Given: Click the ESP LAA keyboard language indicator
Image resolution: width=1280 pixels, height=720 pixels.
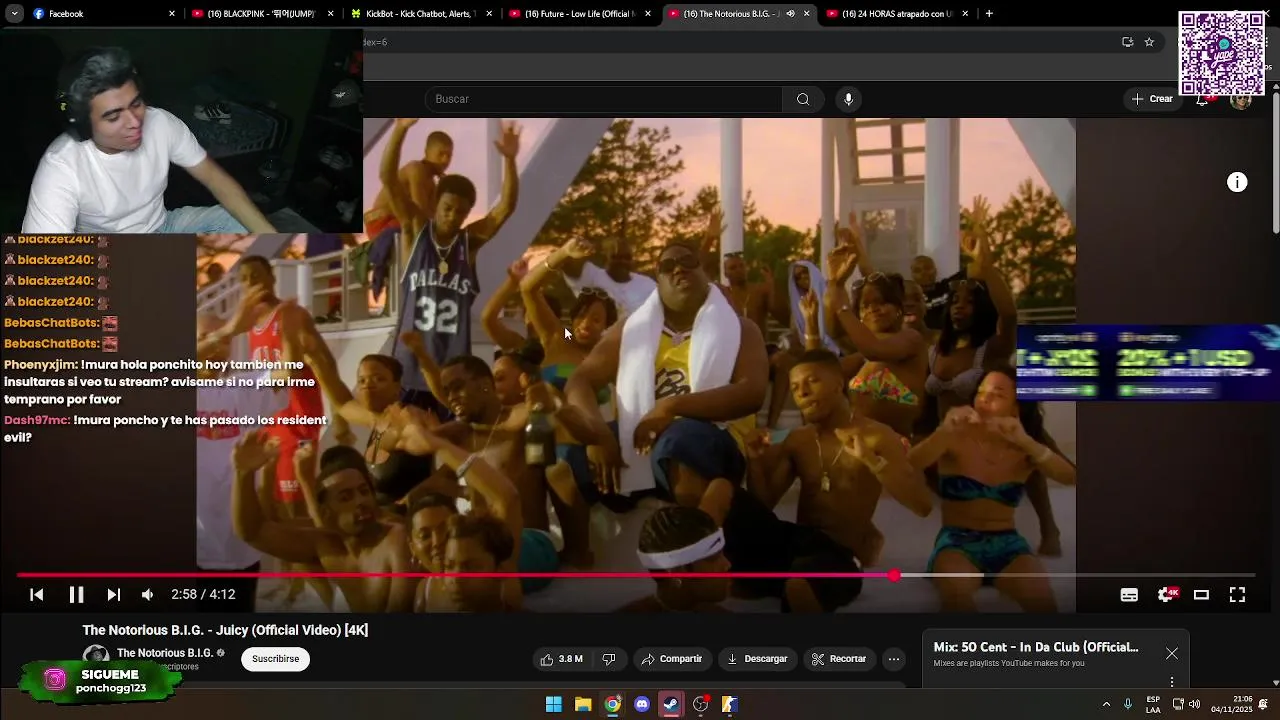Looking at the screenshot, I should tap(1153, 704).
